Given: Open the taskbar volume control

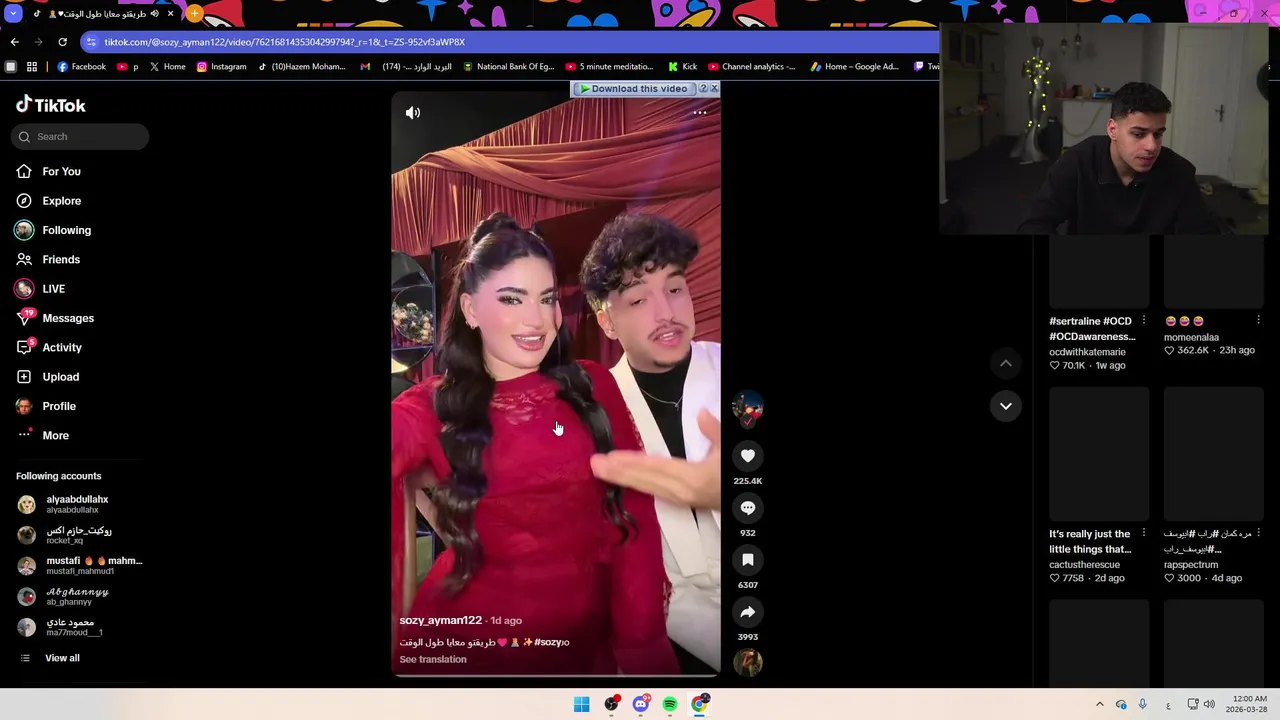Looking at the screenshot, I should click(1209, 704).
